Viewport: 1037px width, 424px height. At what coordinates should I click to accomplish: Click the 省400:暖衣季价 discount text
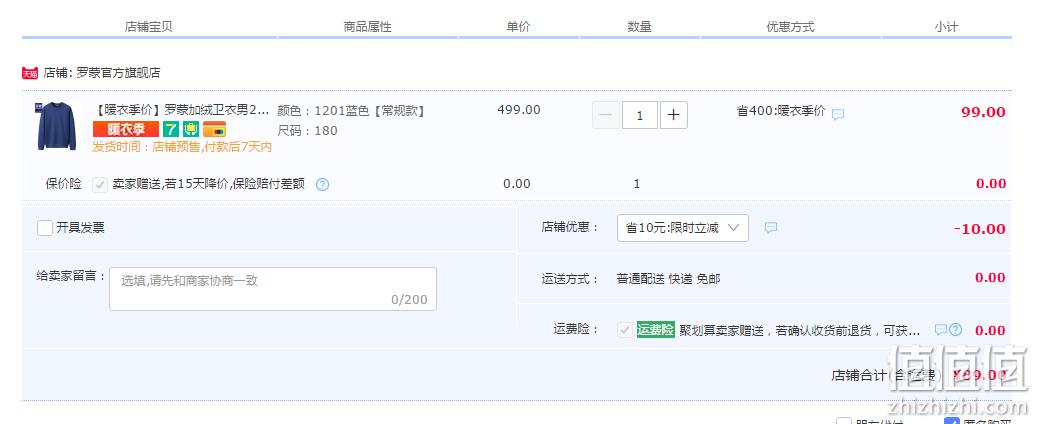click(781, 111)
